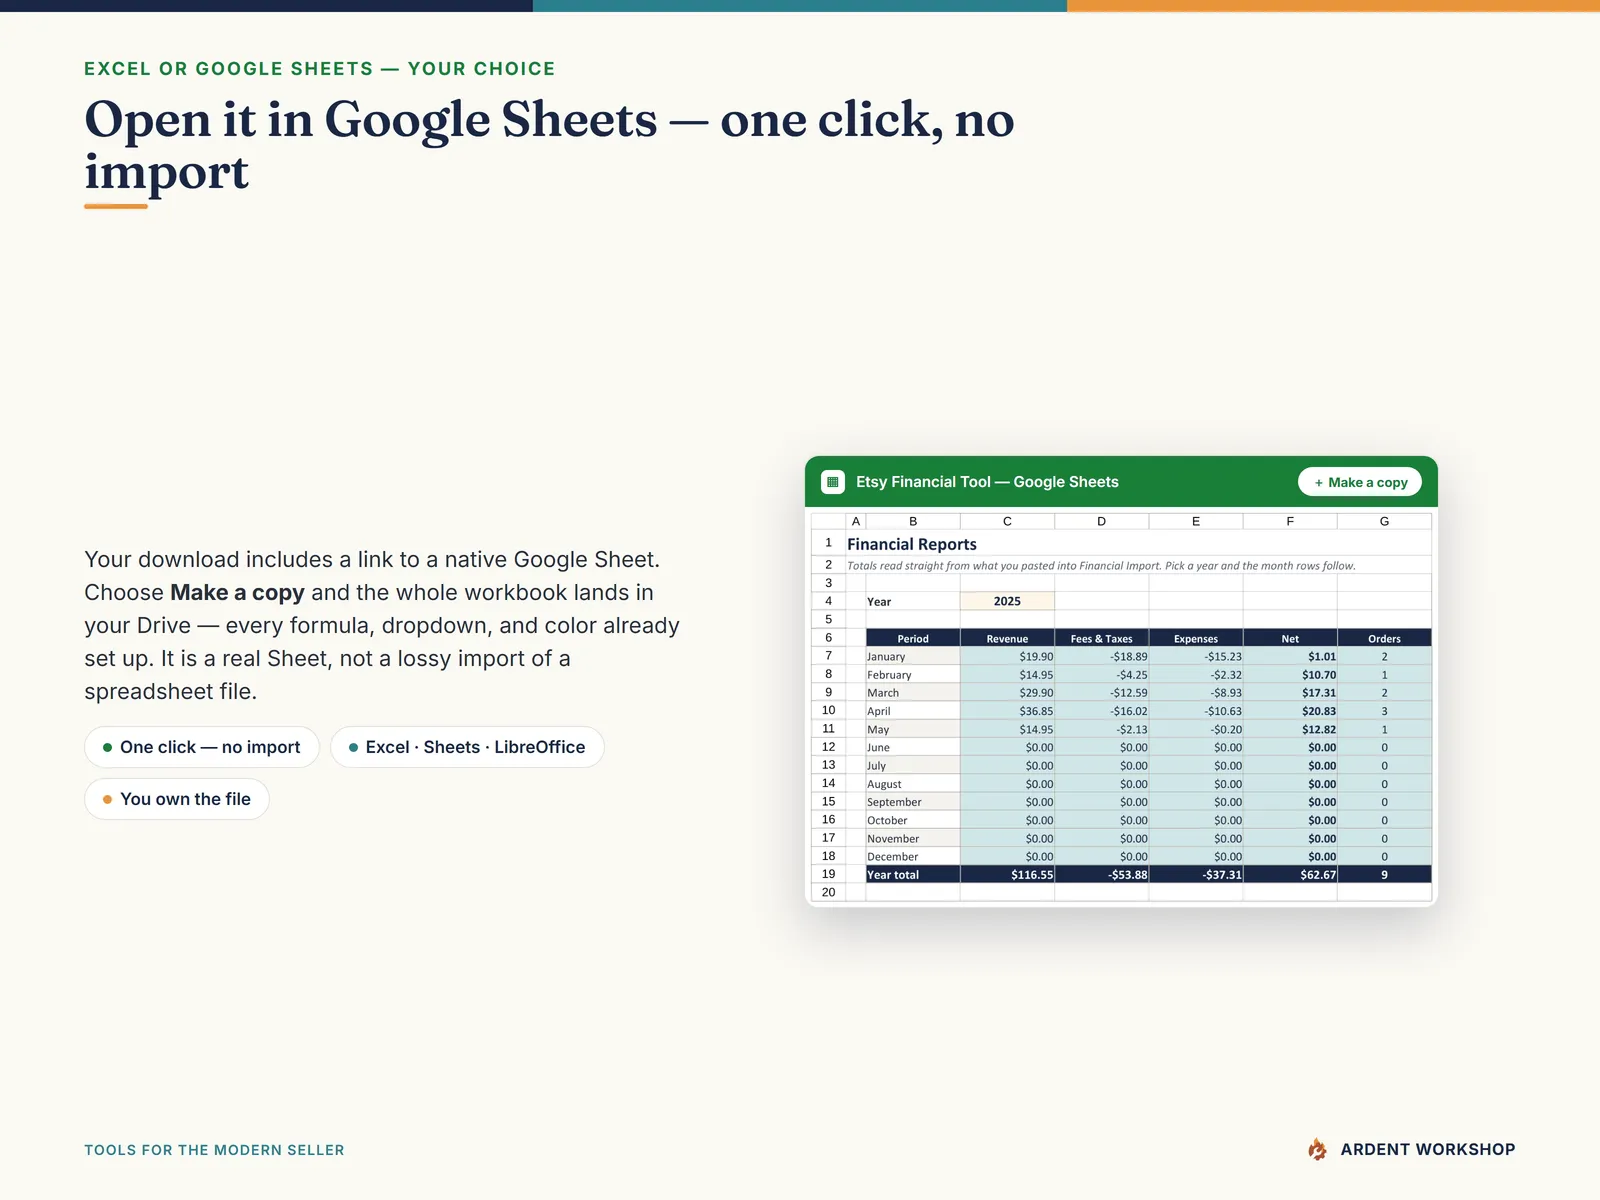Click May net $12.82
Screen dimensions: 1600x1200
(x=1290, y=729)
